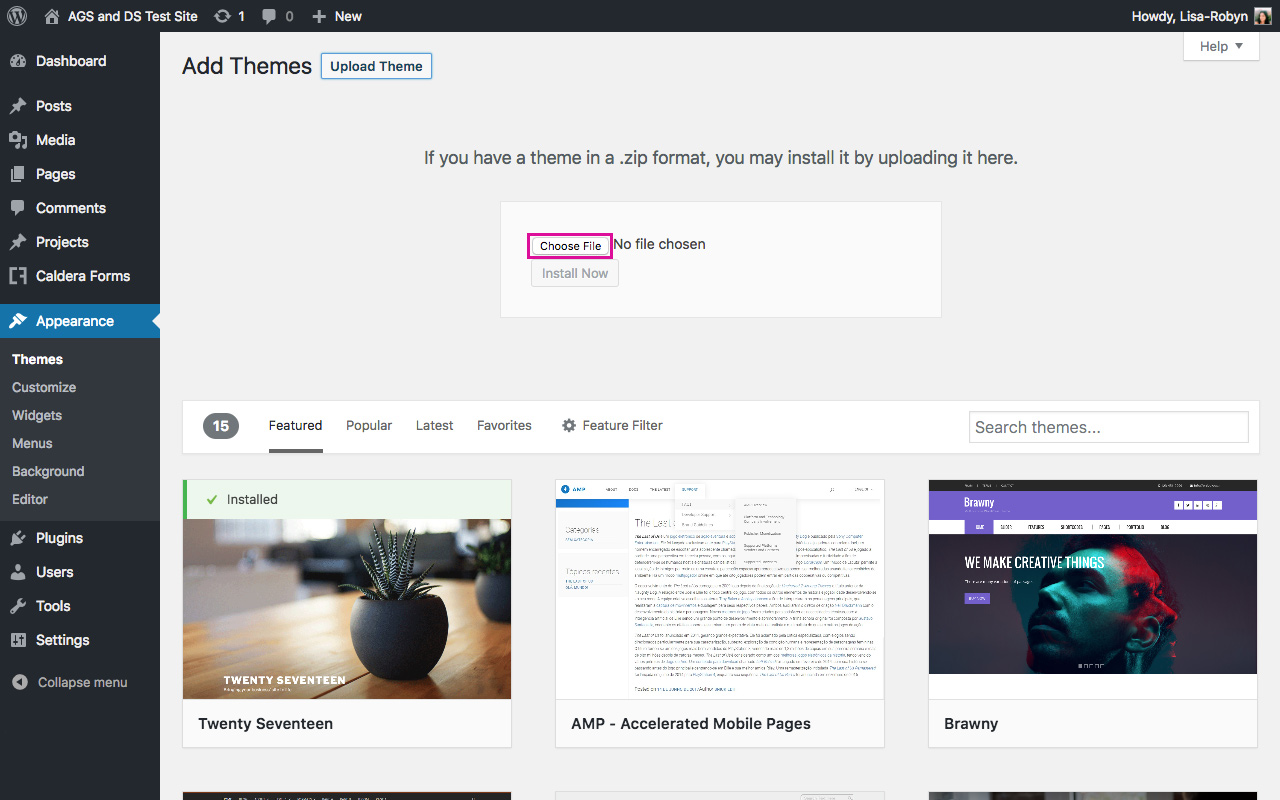
Task: Click the Media icon in sidebar
Action: point(18,140)
